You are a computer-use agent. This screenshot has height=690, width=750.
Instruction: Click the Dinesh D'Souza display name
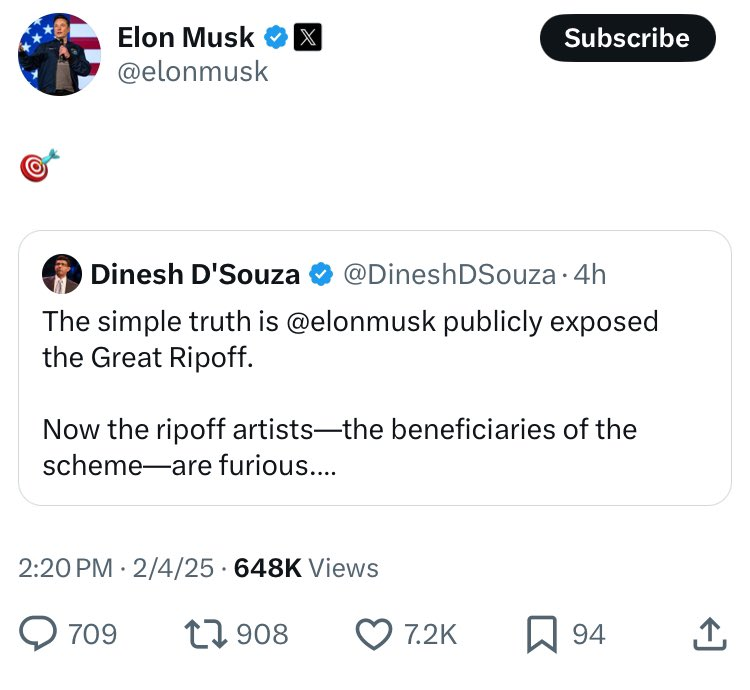195,274
